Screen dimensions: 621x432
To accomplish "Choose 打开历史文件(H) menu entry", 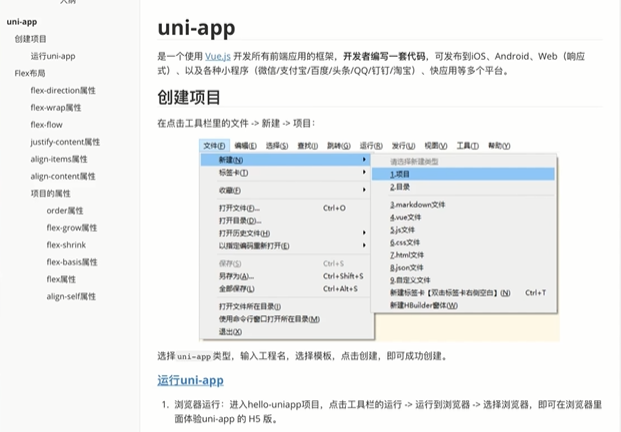I will coord(286,233).
